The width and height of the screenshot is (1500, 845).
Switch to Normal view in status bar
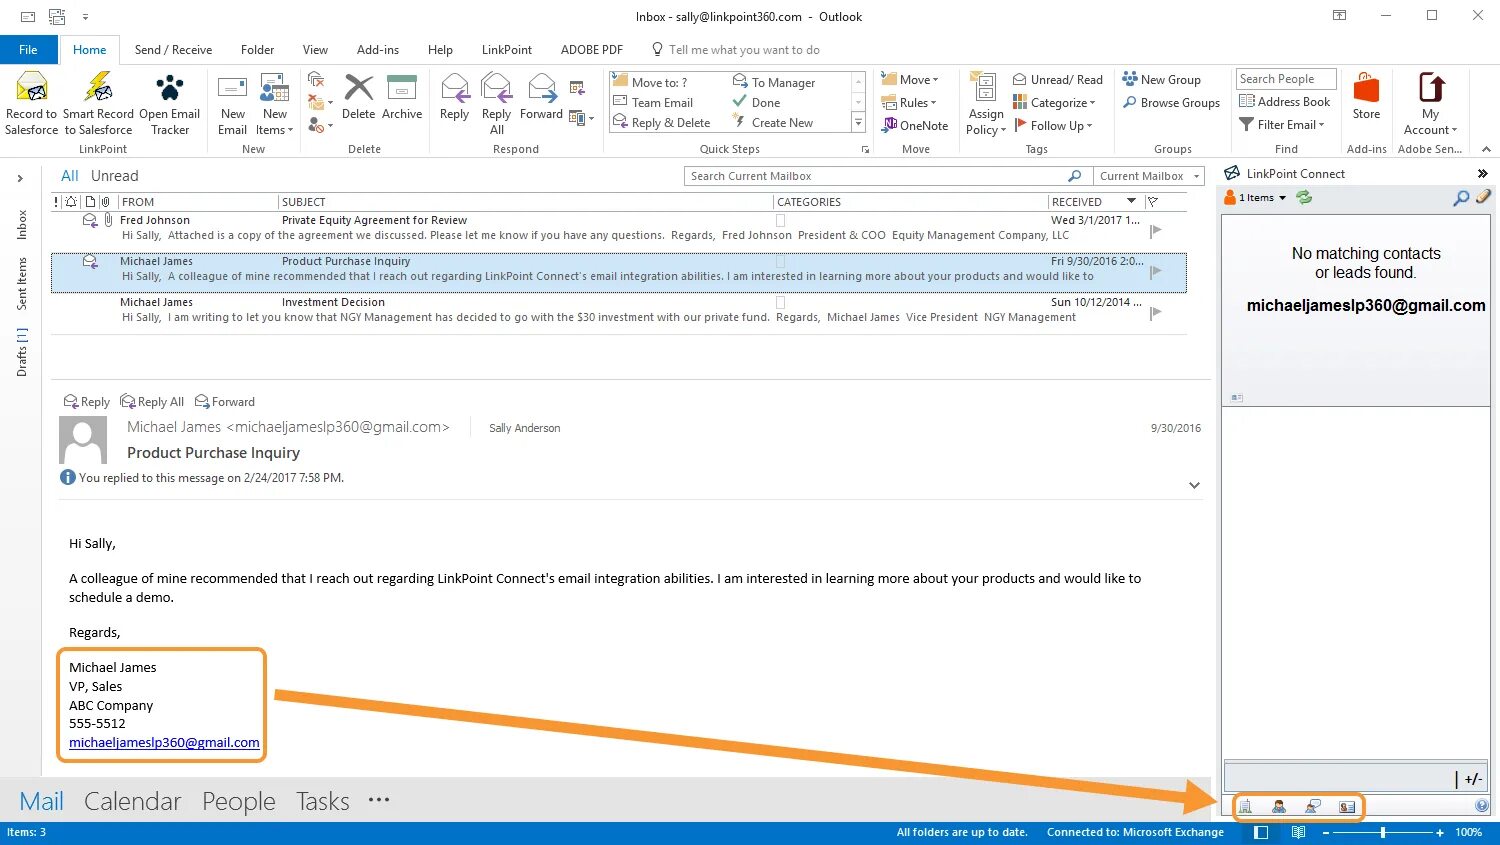click(x=1261, y=832)
